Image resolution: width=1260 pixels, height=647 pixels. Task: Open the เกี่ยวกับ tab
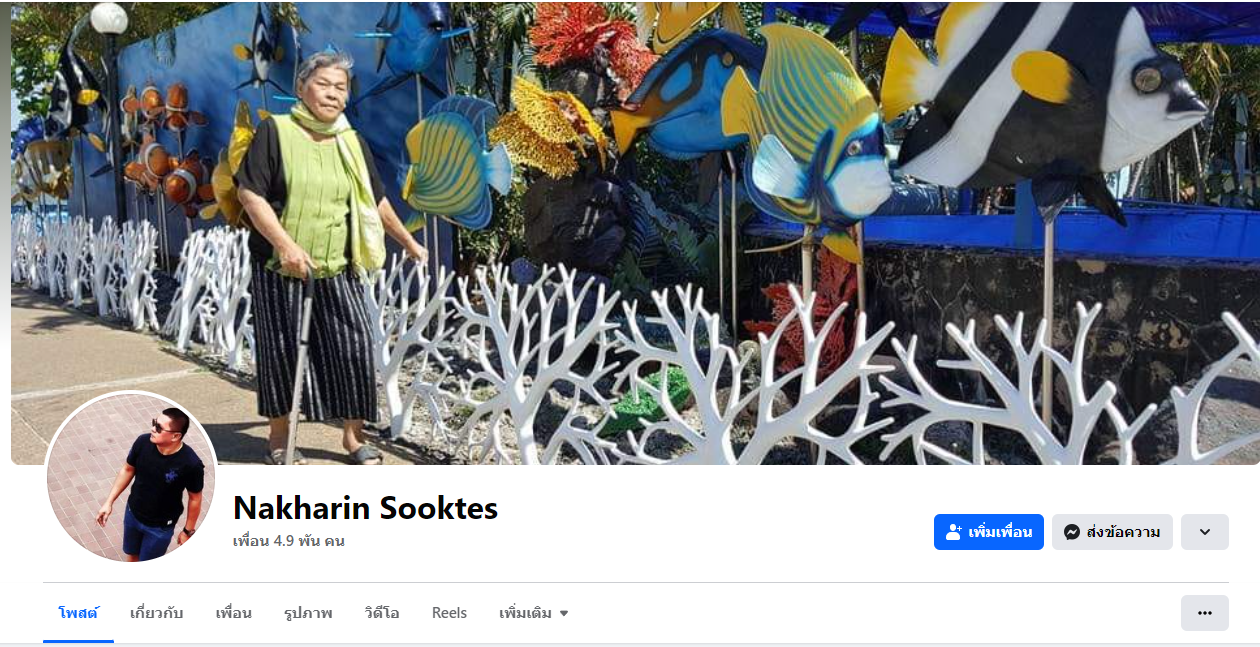click(156, 613)
